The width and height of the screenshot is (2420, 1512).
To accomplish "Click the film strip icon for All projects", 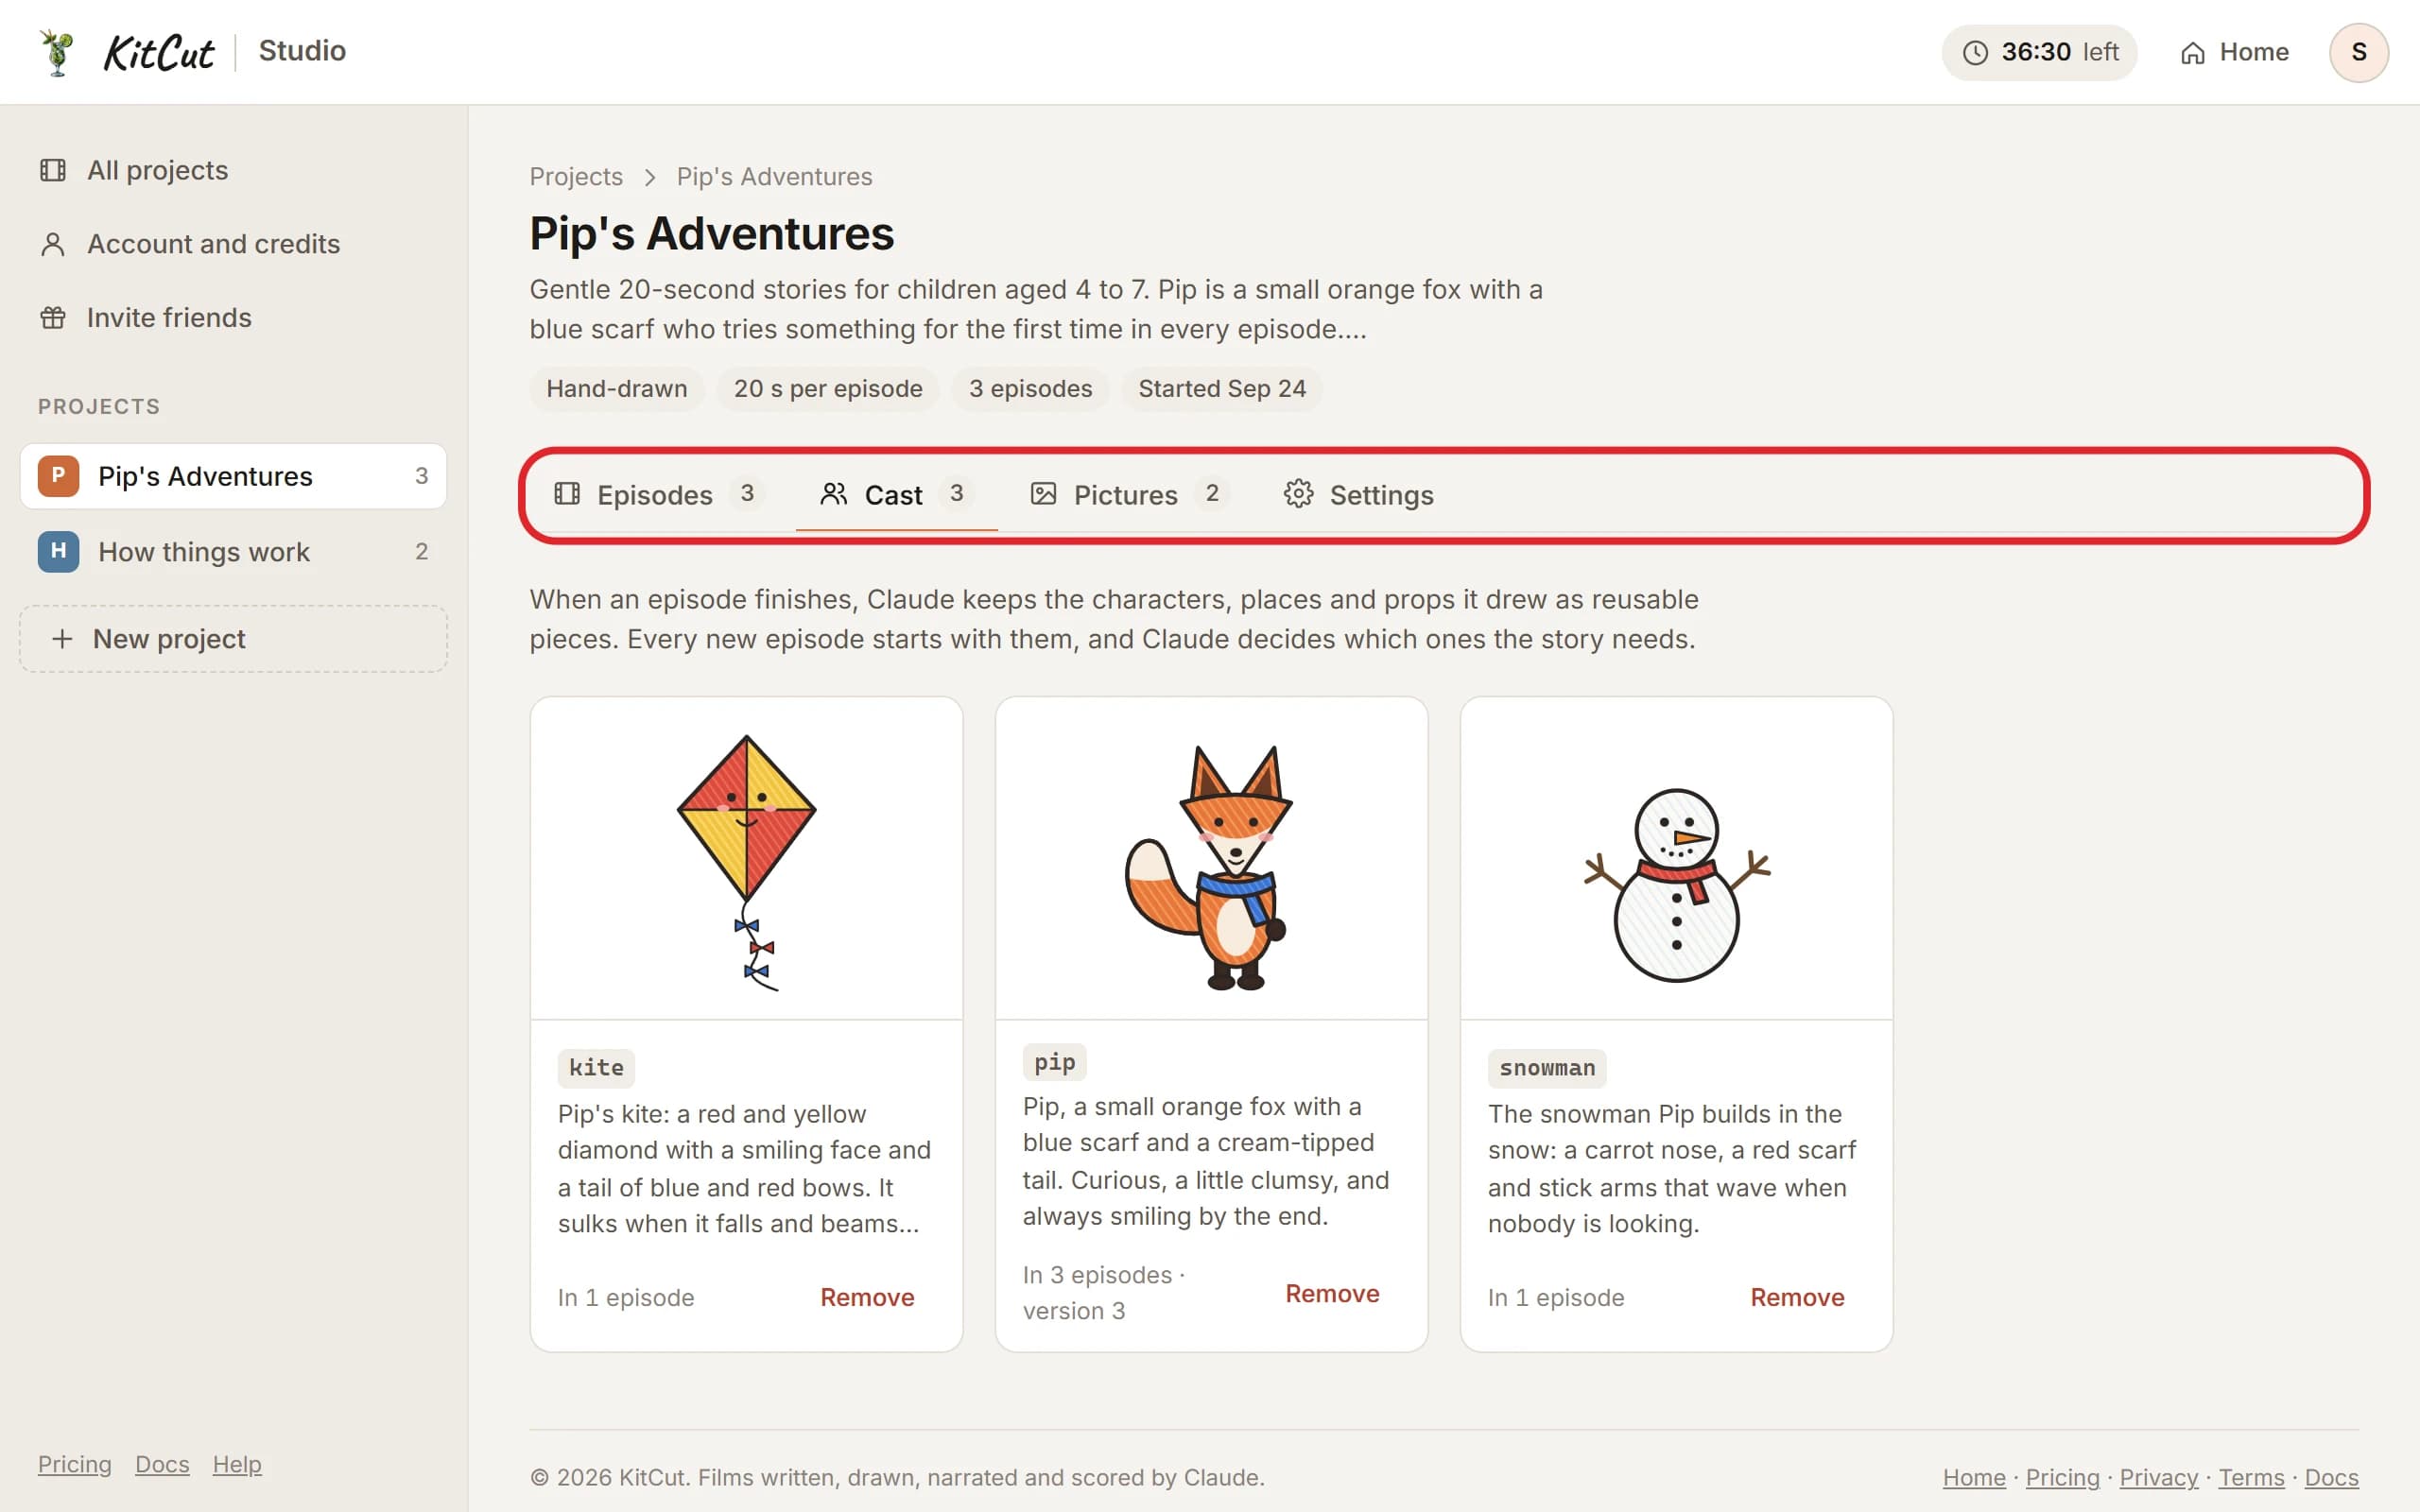I will pyautogui.click(x=53, y=170).
